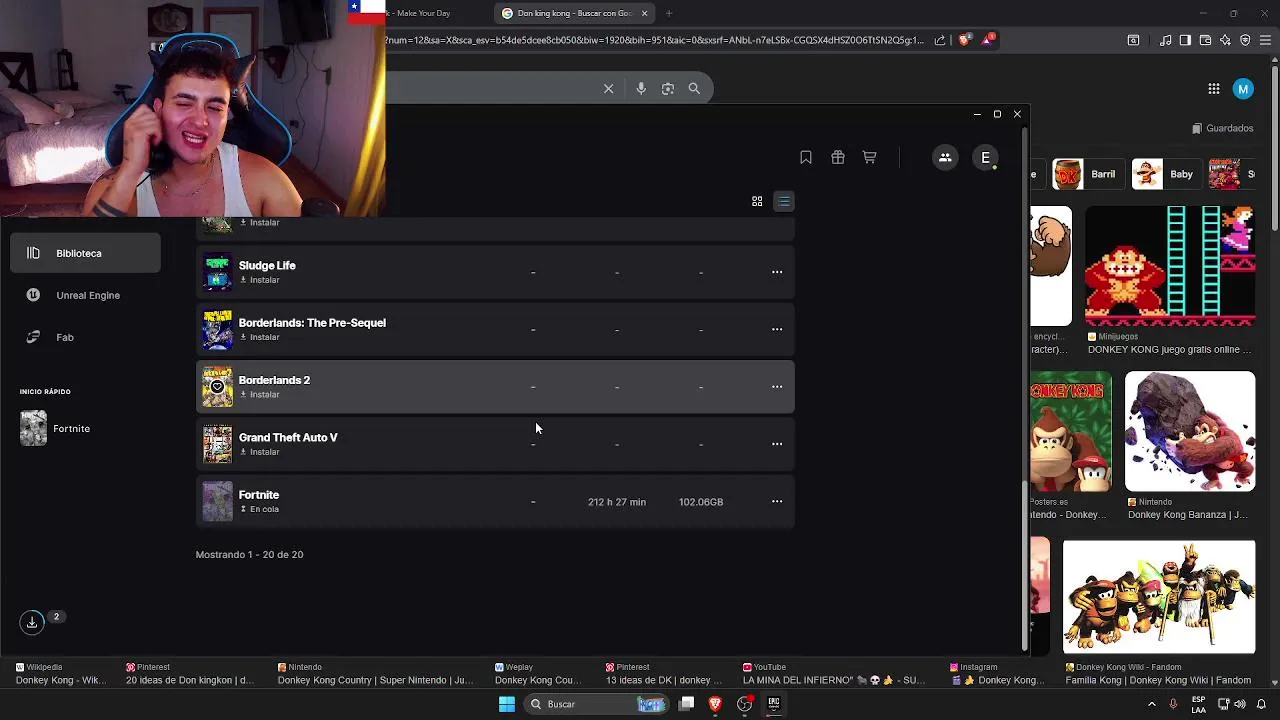Image resolution: width=1280 pixels, height=720 pixels.
Task: Open downloads icon in launcher sidebar
Action: pyautogui.click(x=32, y=622)
